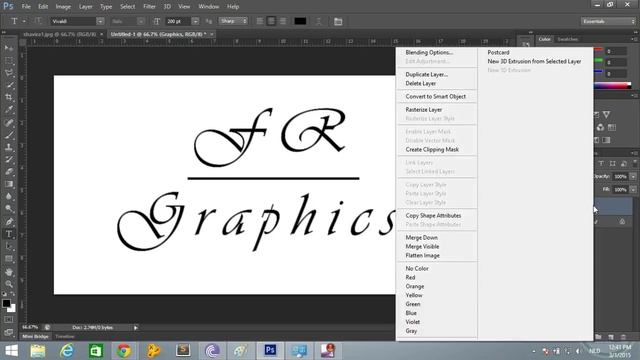Click the foreground color swatch in toolbox
The height and width of the screenshot is (360, 640).
point(6,303)
